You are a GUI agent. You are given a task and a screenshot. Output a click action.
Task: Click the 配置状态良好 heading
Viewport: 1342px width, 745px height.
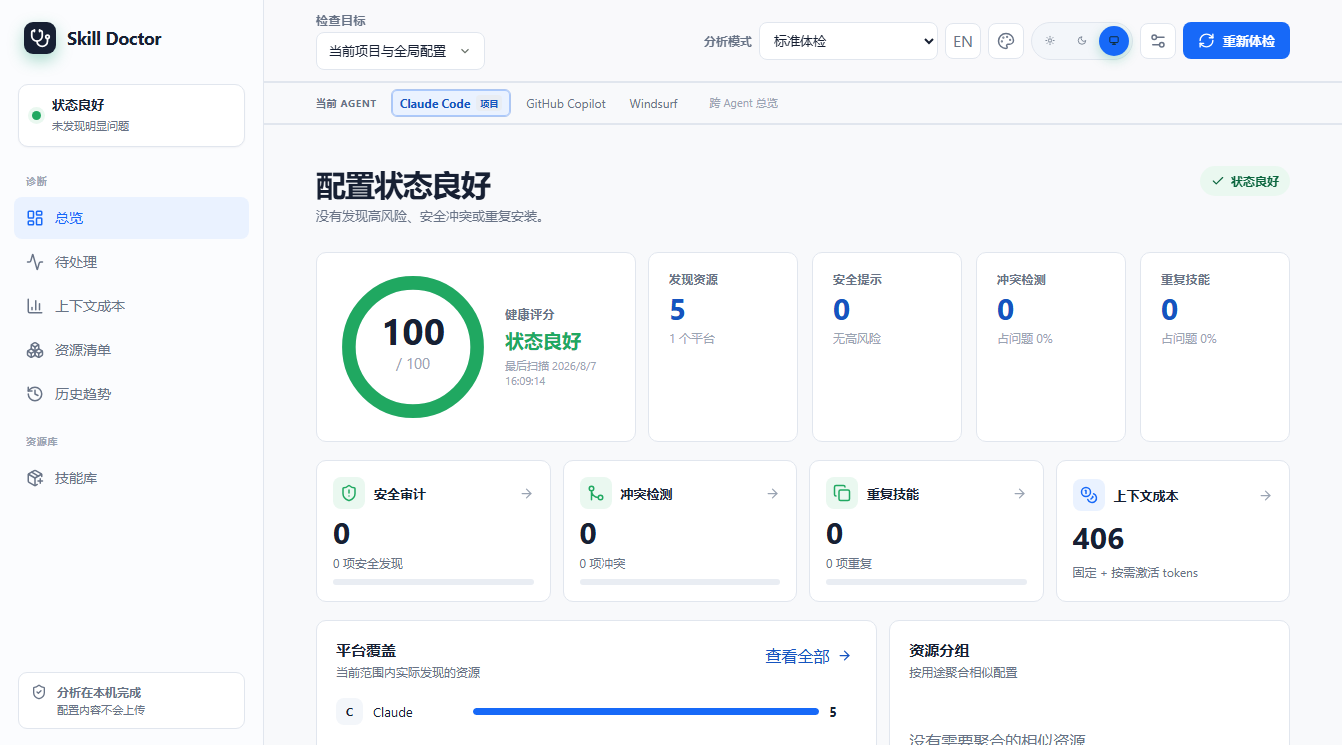pos(404,186)
